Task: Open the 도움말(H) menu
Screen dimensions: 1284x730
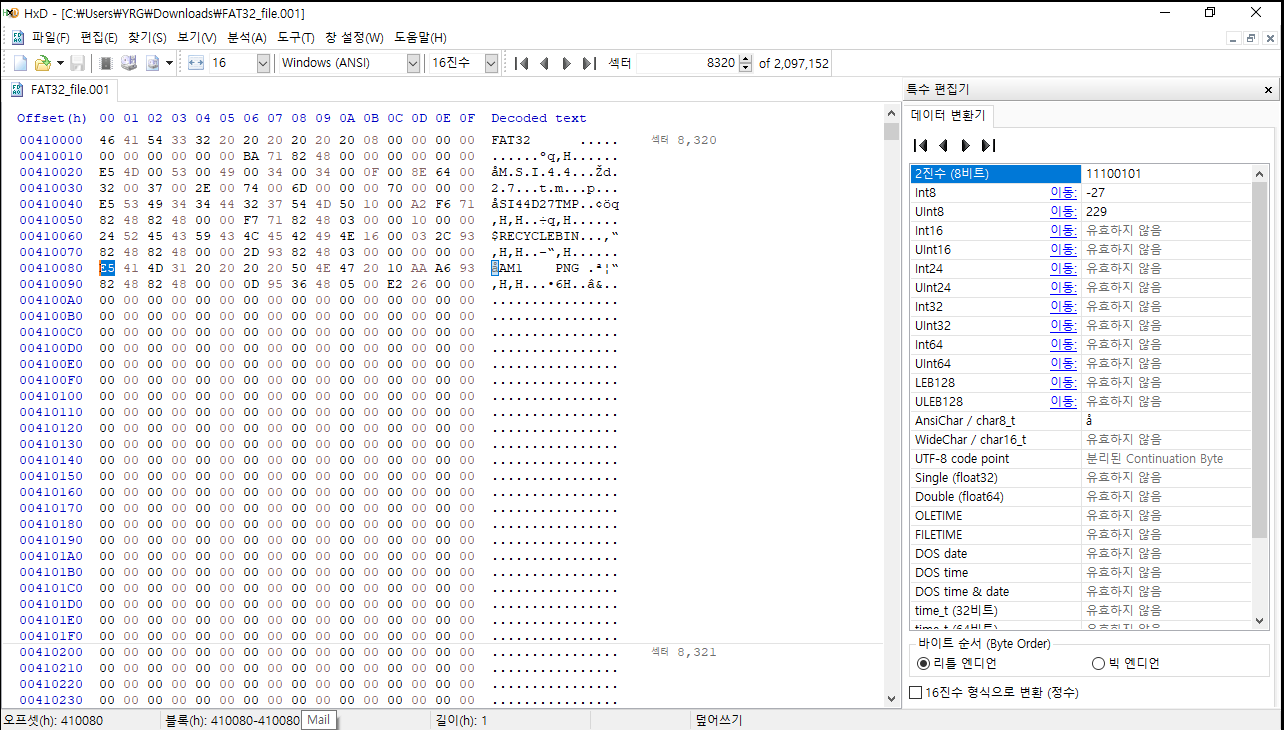Action: (x=420, y=37)
